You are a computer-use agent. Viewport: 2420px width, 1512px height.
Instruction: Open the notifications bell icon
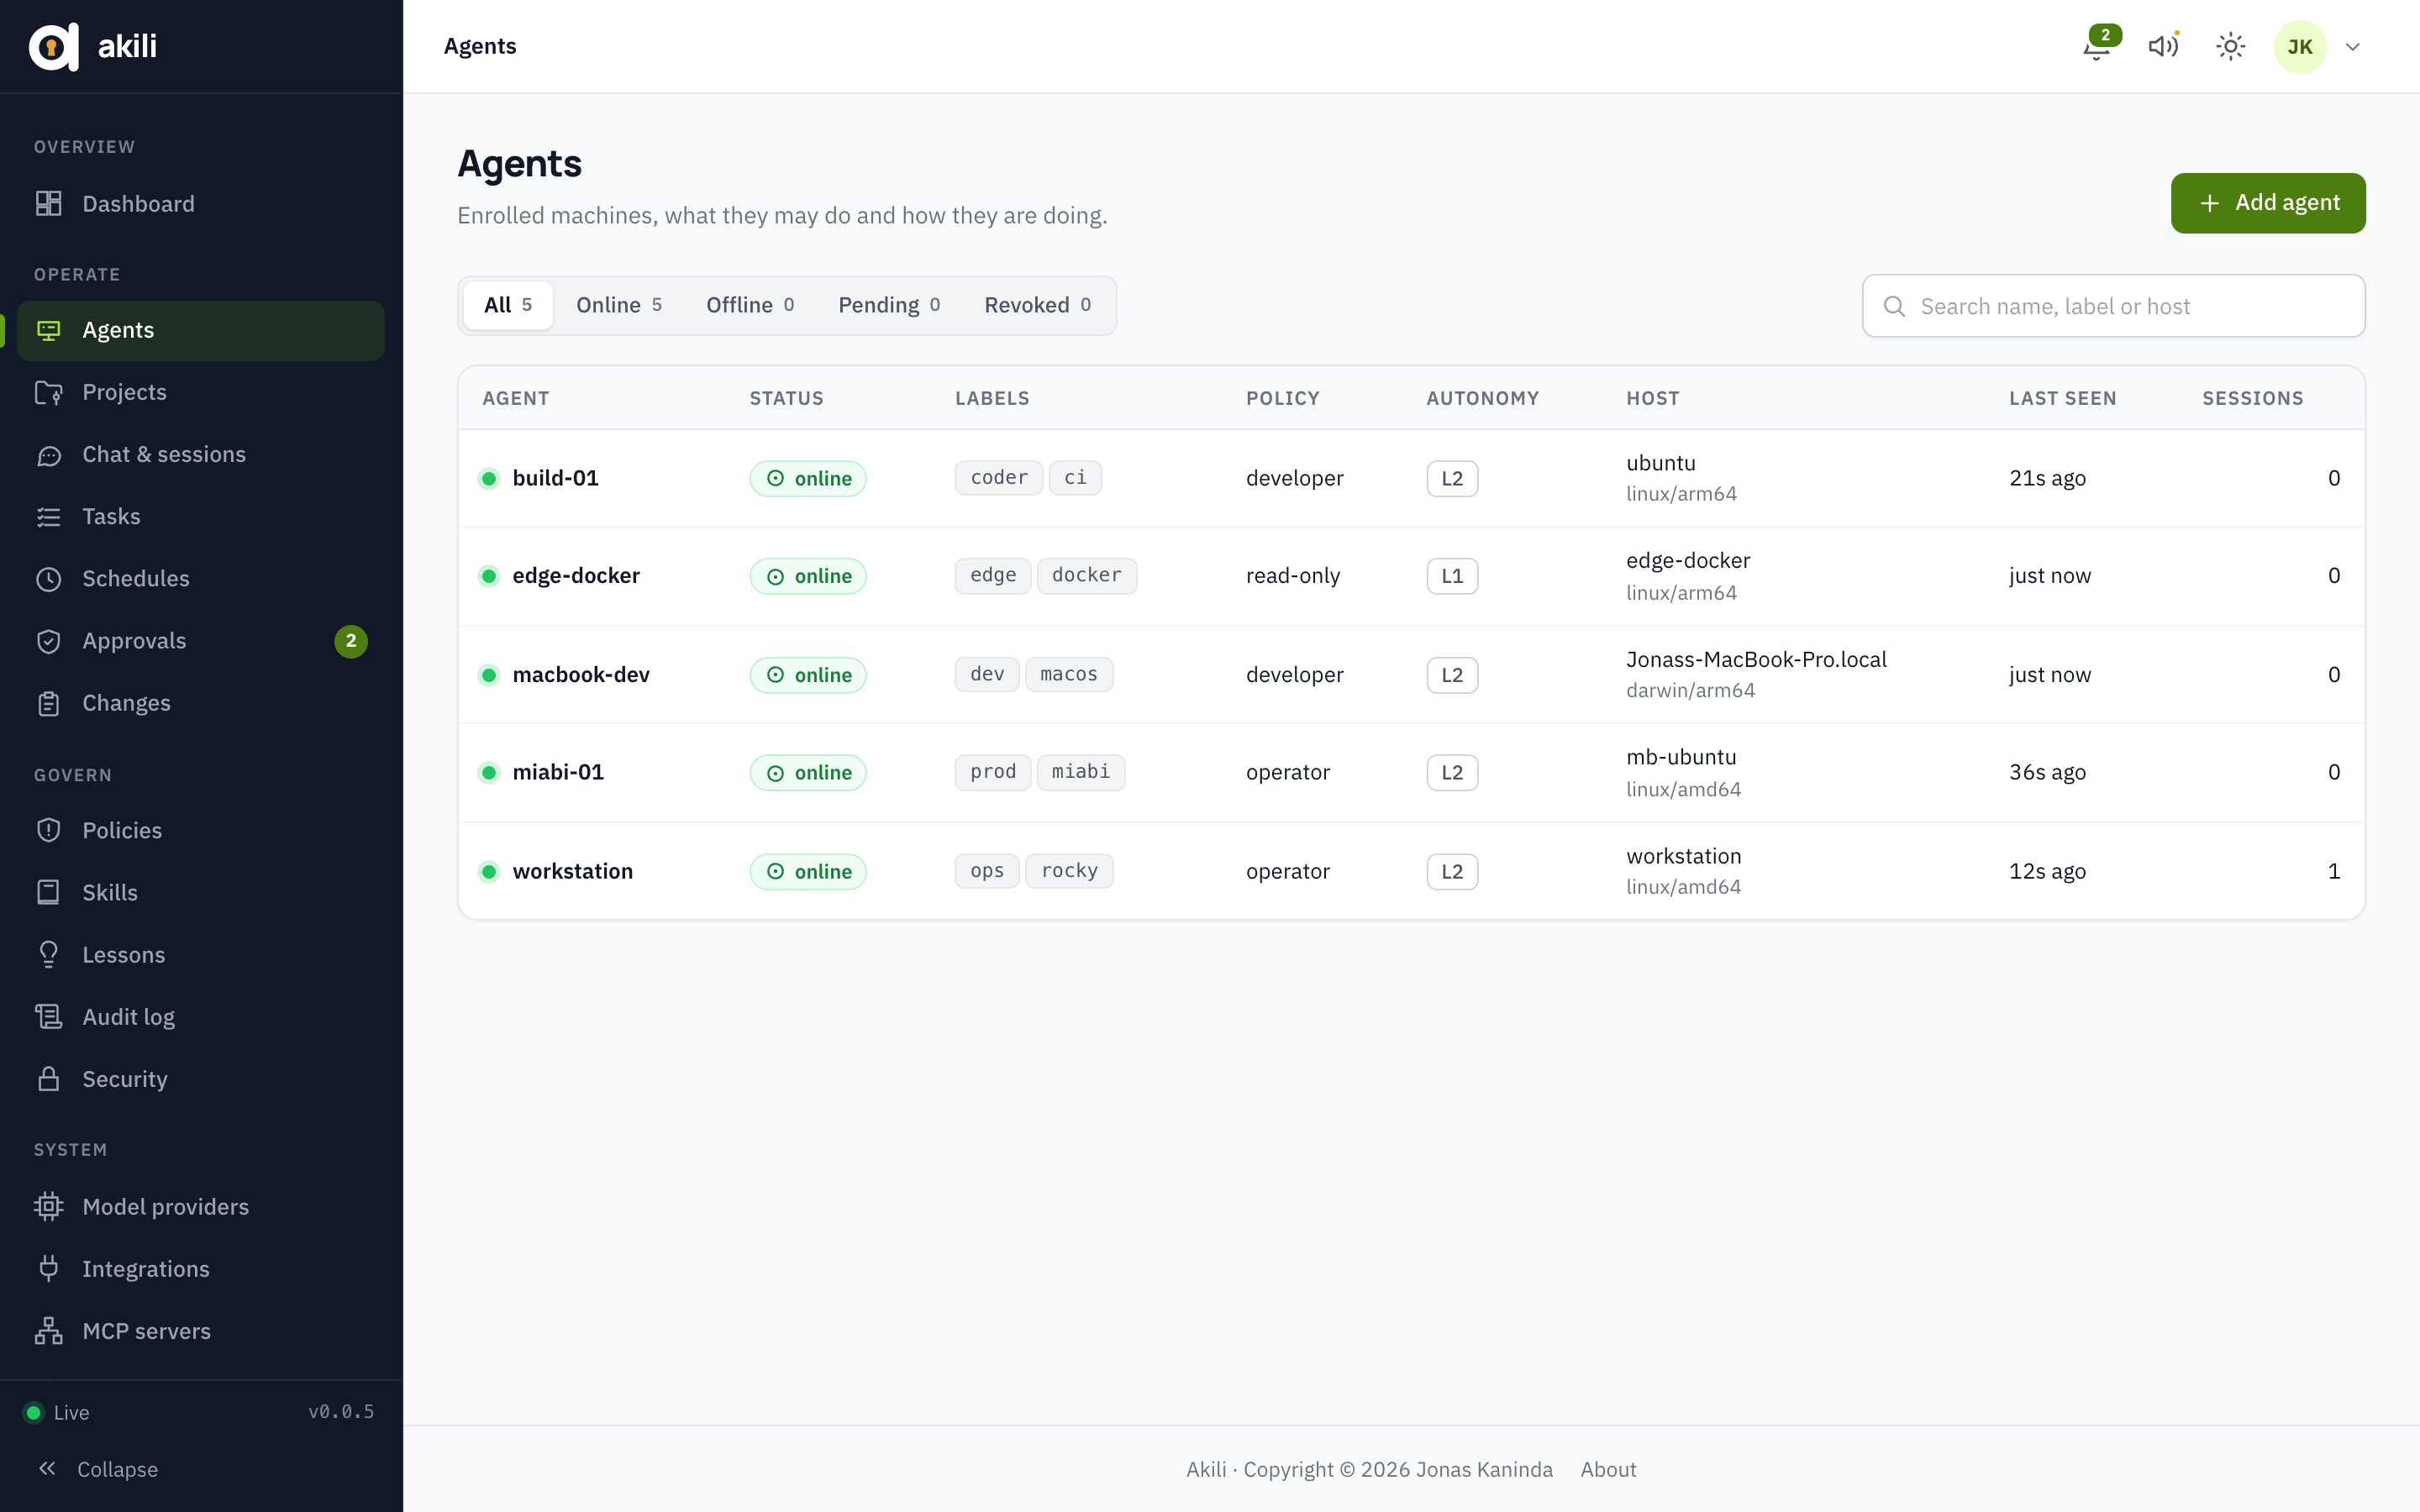(x=2097, y=47)
